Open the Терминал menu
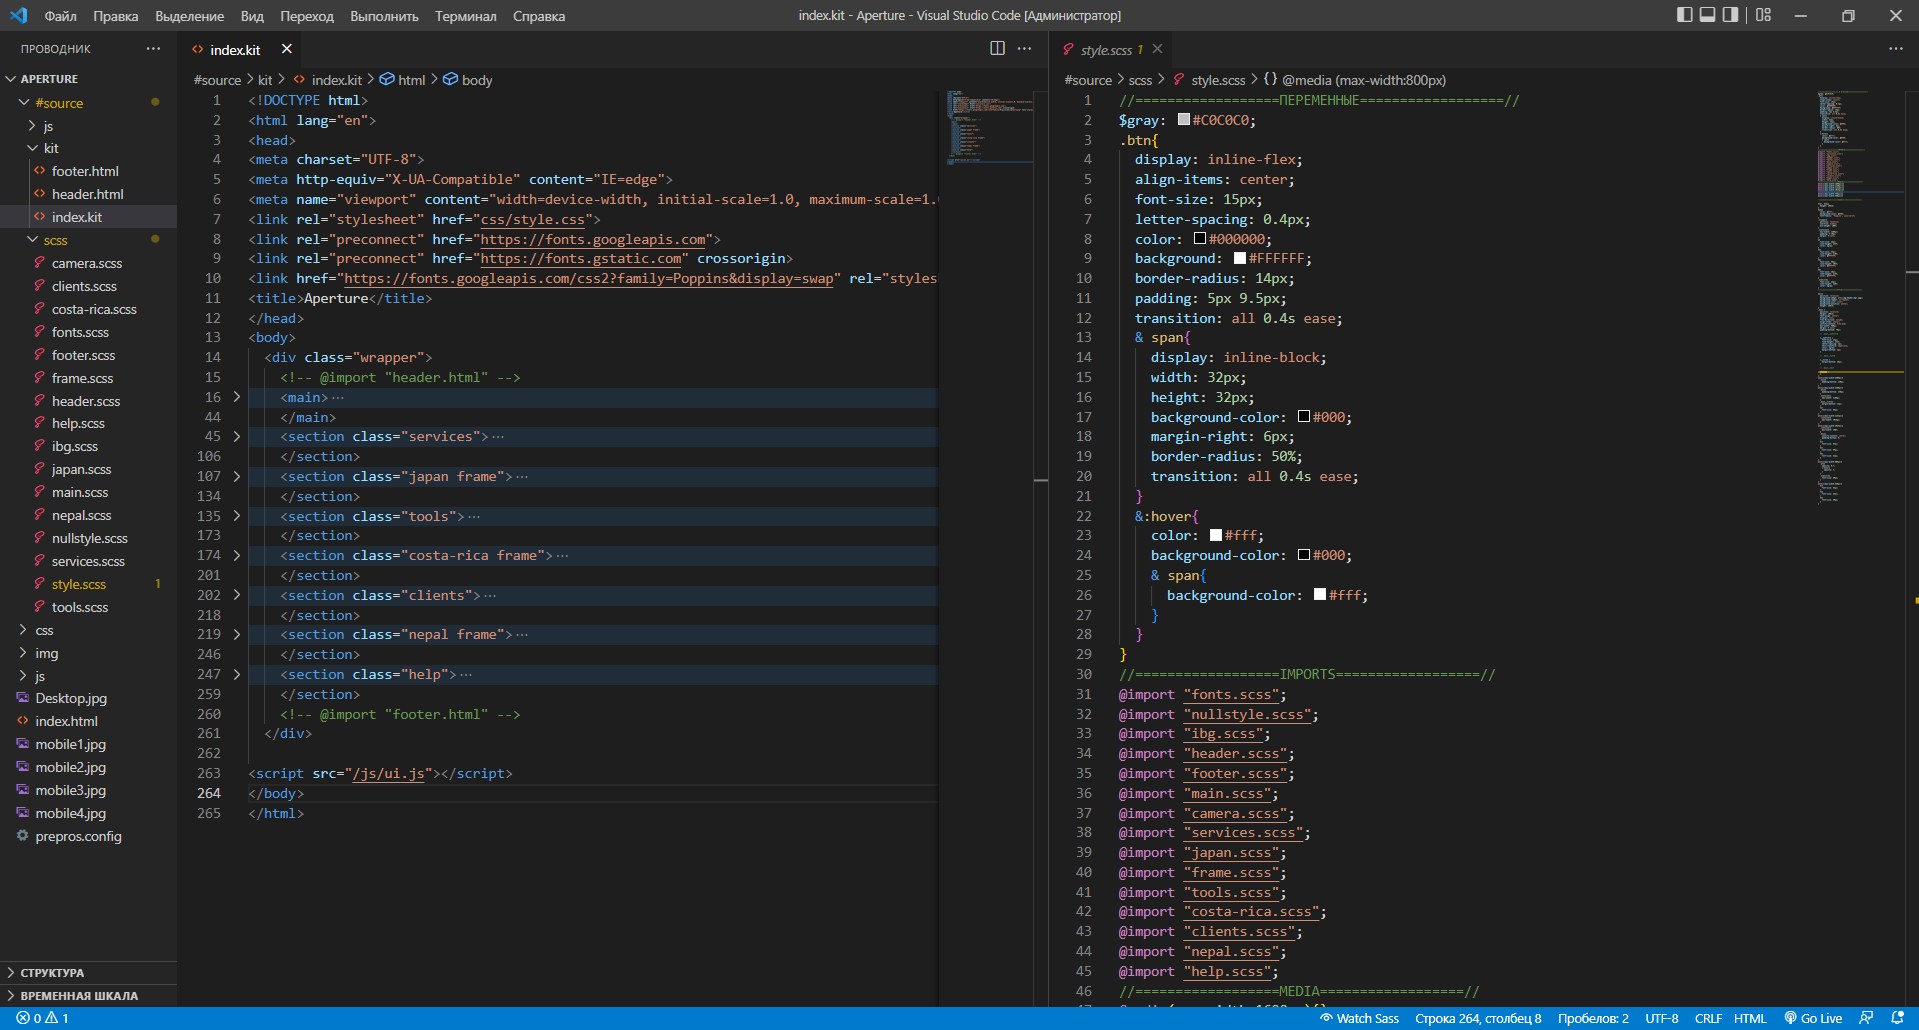 465,16
